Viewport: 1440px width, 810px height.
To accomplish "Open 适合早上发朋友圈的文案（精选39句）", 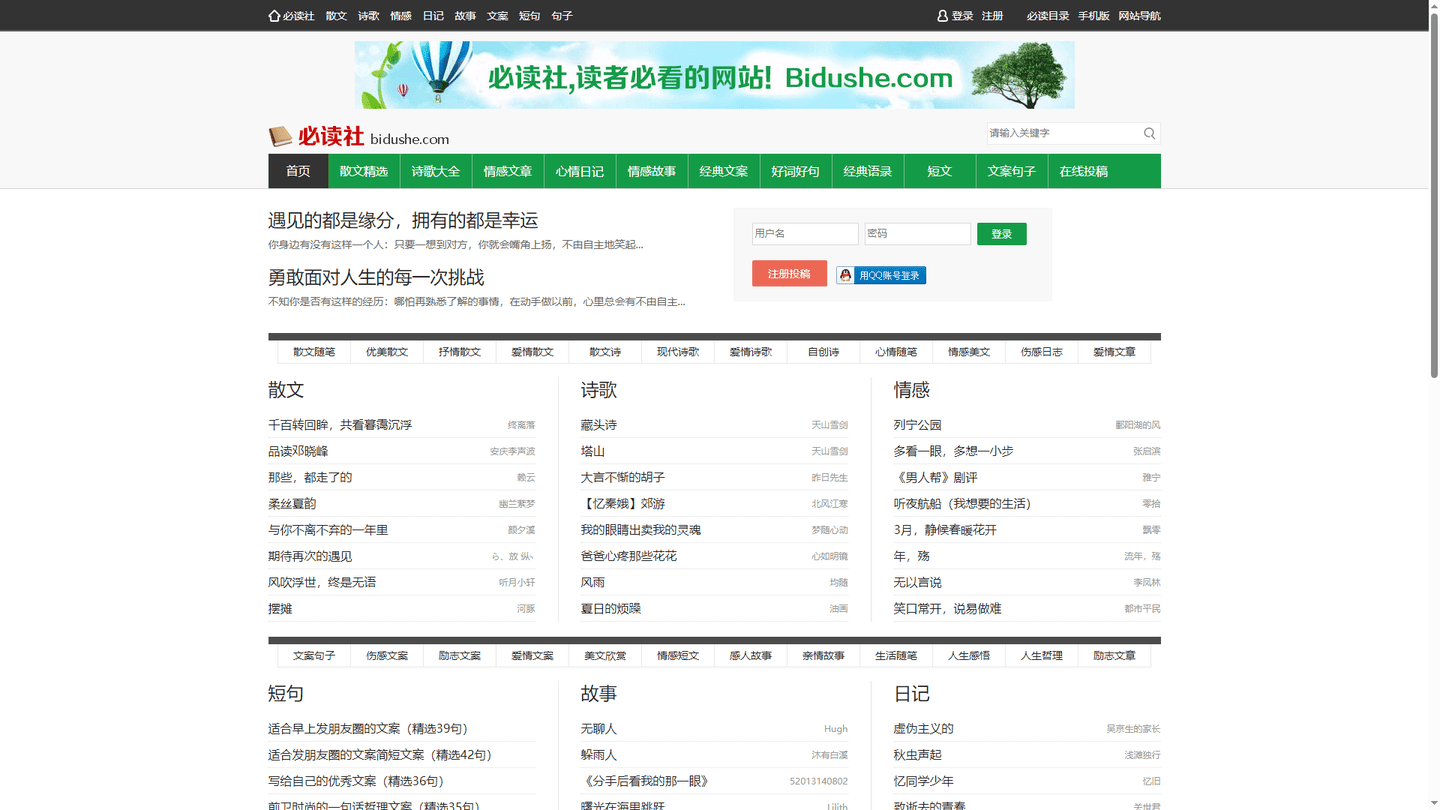I will [x=368, y=729].
